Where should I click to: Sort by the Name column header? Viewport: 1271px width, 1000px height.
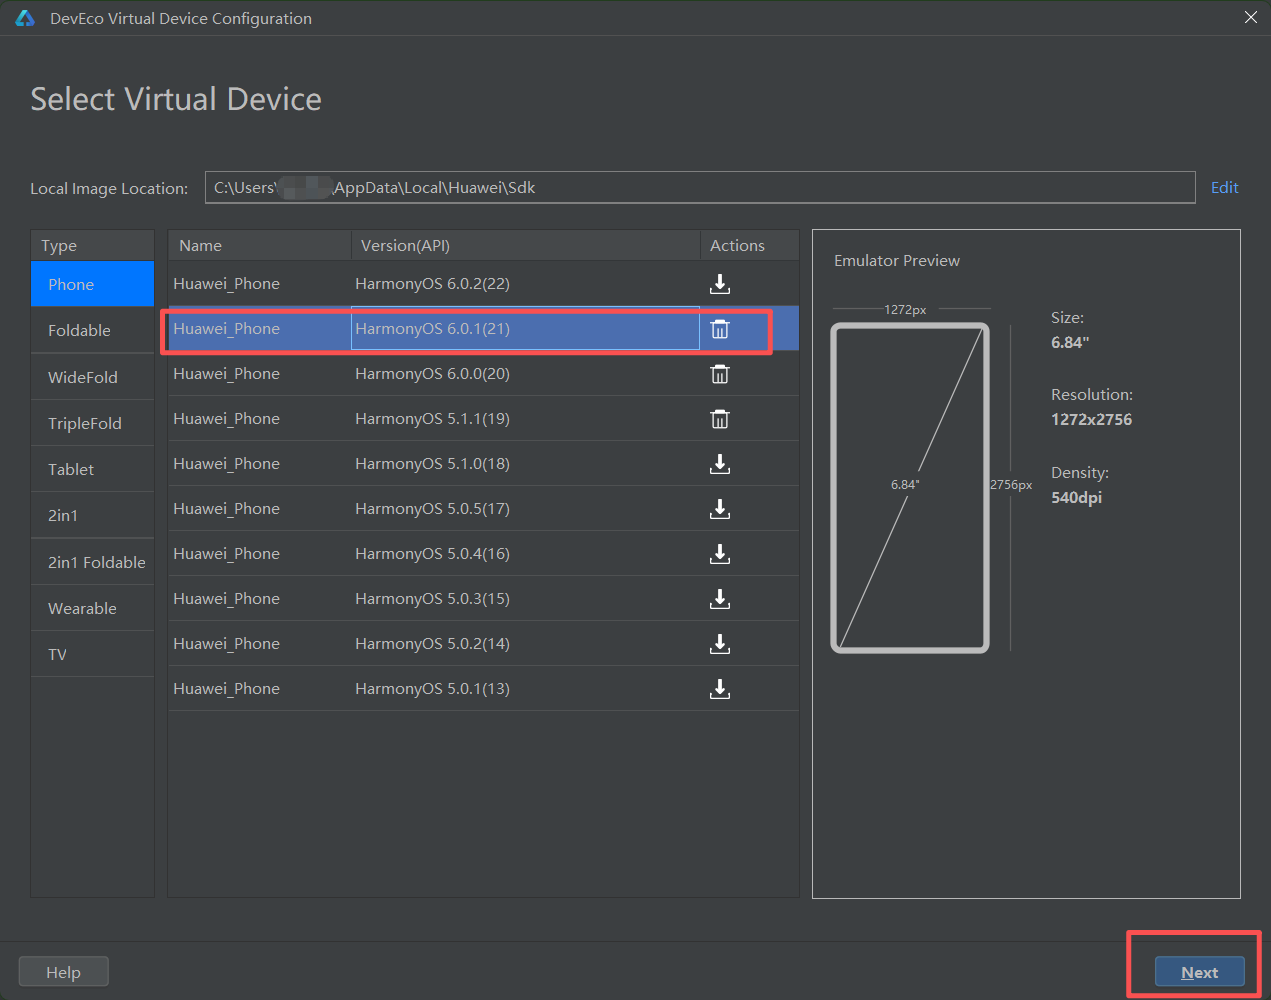pos(259,245)
